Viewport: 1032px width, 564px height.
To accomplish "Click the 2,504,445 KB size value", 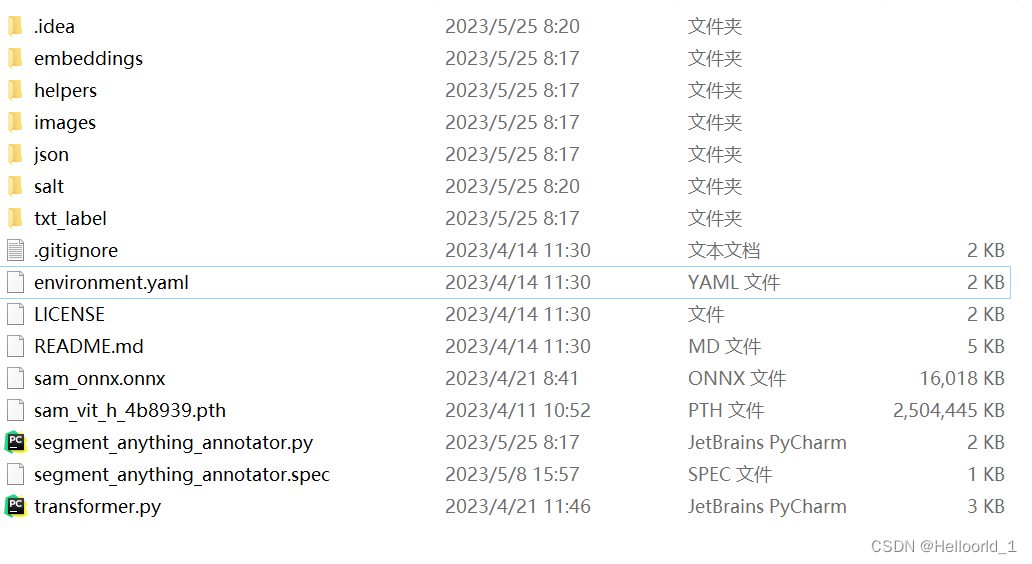I will [948, 411].
